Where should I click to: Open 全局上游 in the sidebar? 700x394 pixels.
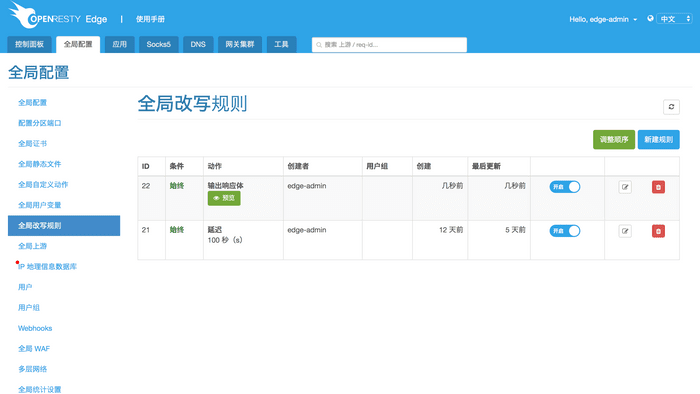(x=32, y=246)
